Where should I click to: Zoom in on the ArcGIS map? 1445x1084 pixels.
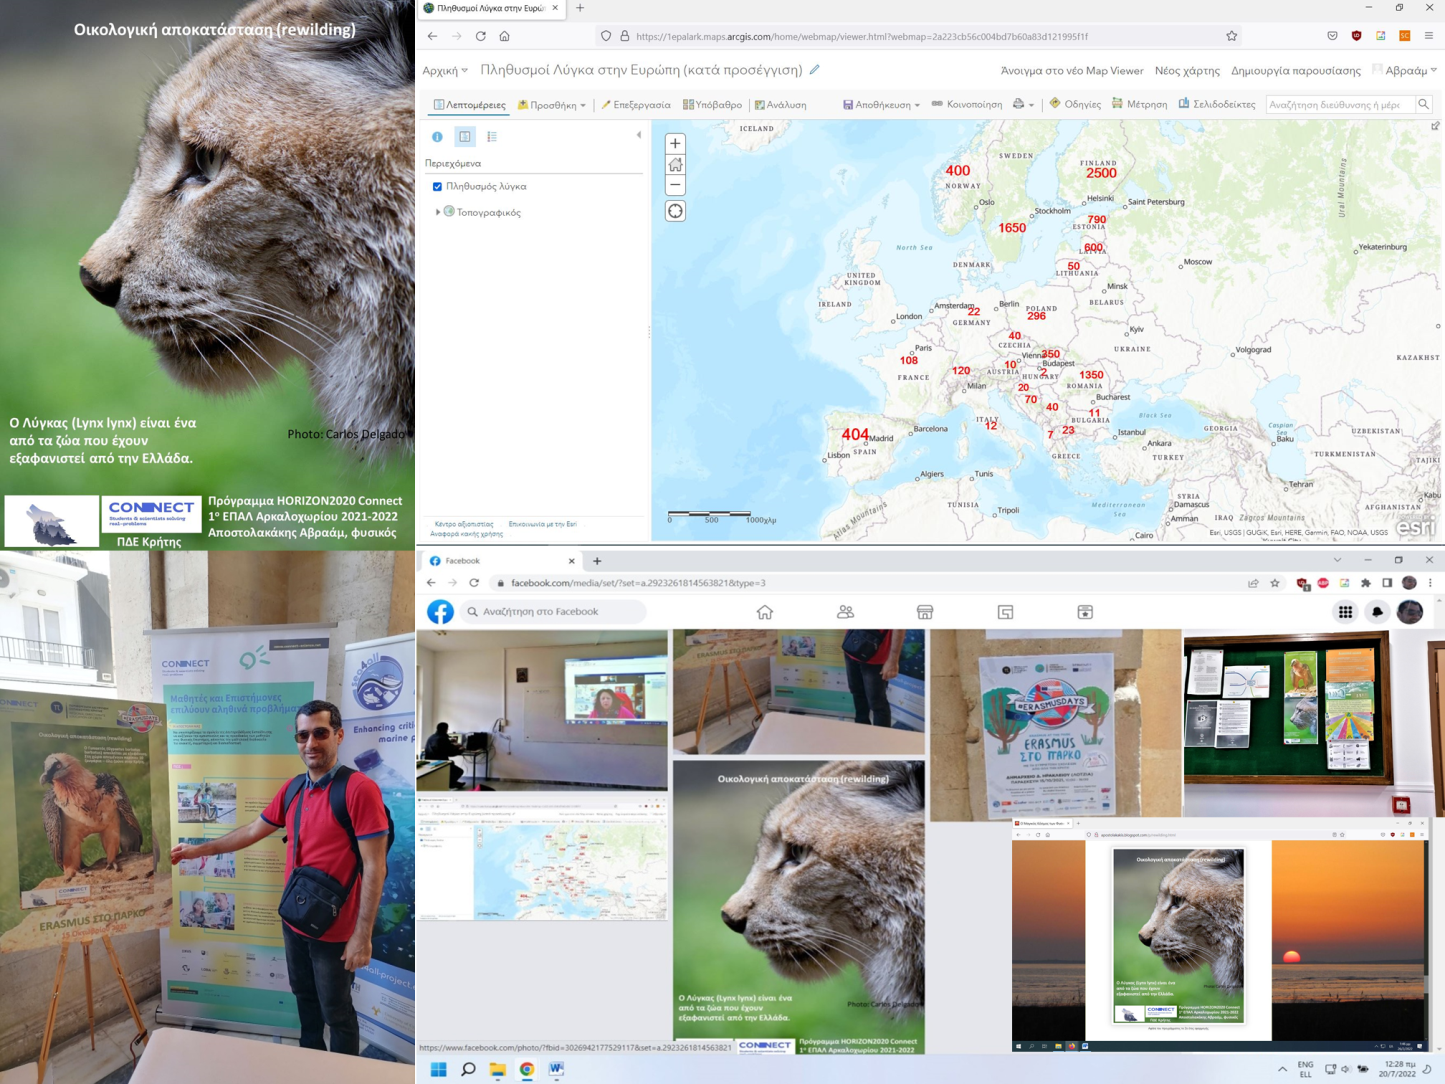675,143
